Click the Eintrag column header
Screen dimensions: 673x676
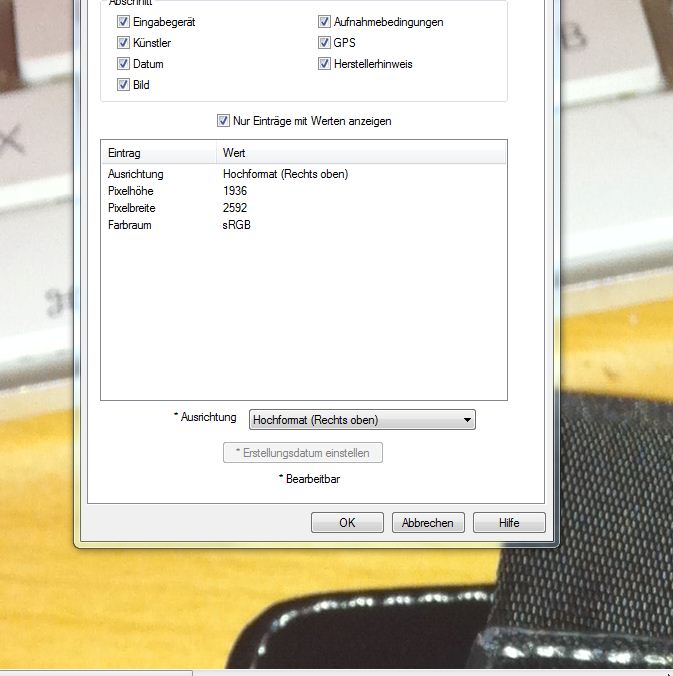tap(158, 154)
